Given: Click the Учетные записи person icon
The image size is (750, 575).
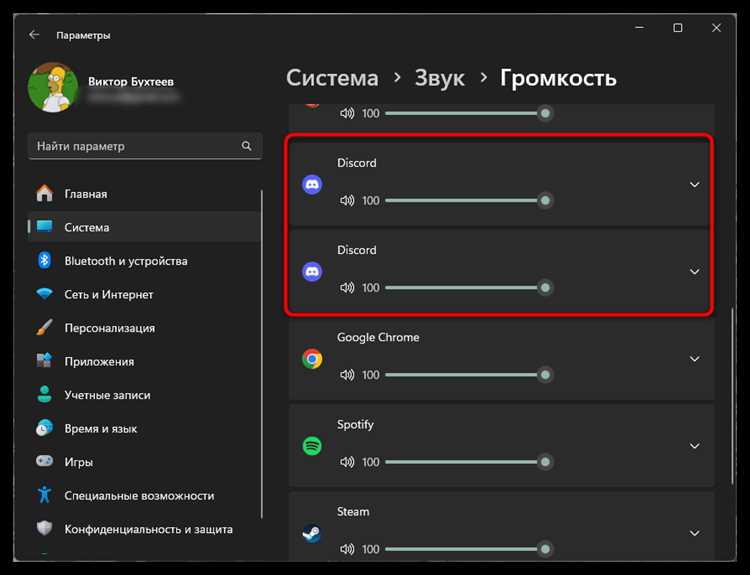Looking at the screenshot, I should tap(44, 394).
